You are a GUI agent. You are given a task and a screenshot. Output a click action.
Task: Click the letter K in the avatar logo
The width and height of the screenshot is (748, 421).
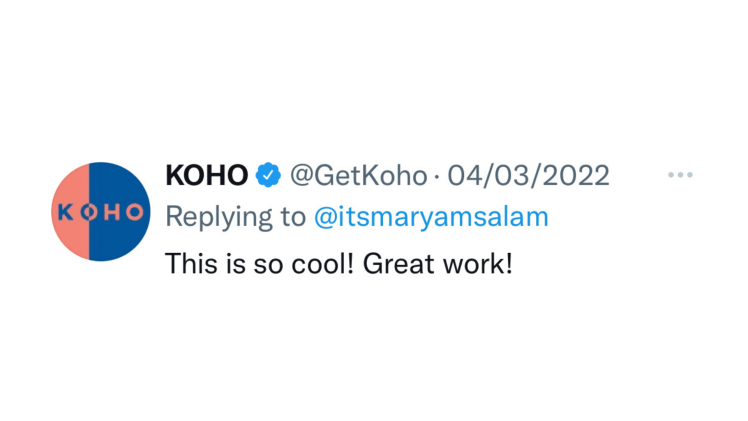point(66,212)
